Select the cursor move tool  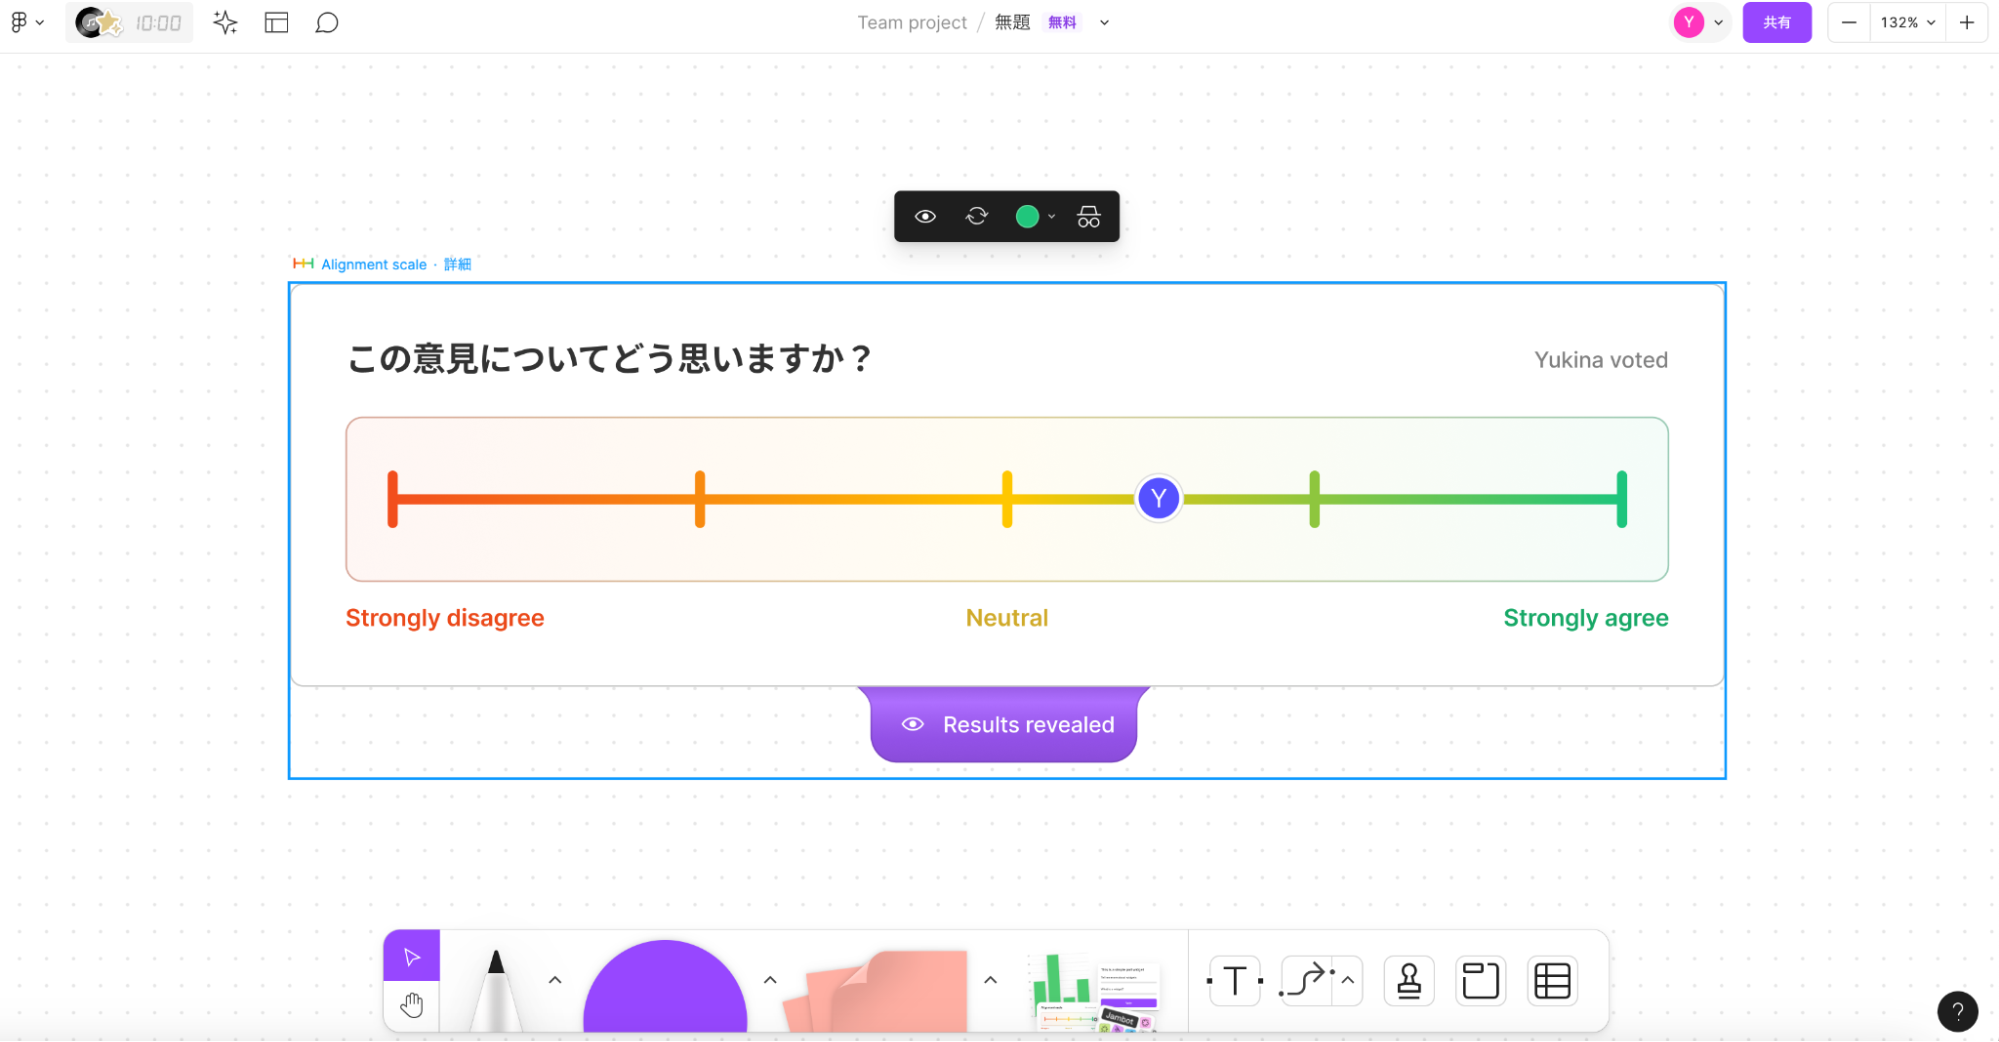[412, 957]
